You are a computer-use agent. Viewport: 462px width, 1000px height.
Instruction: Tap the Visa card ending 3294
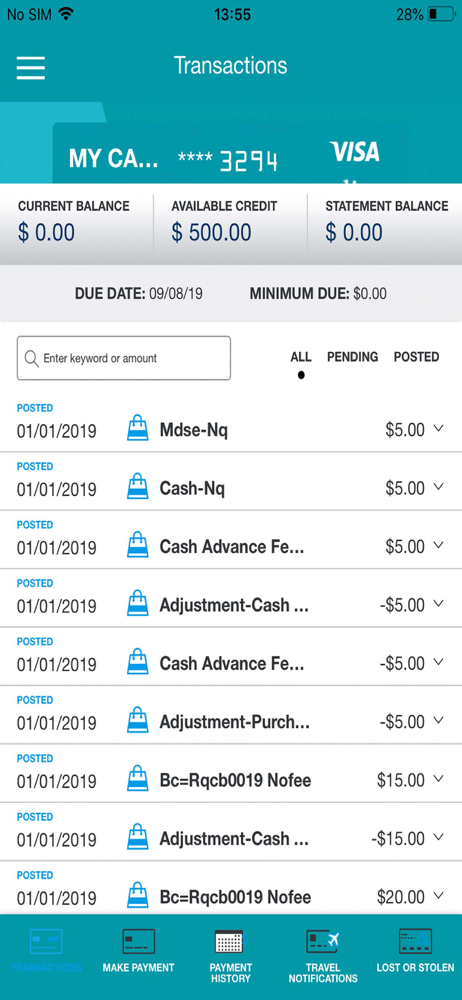(x=230, y=153)
